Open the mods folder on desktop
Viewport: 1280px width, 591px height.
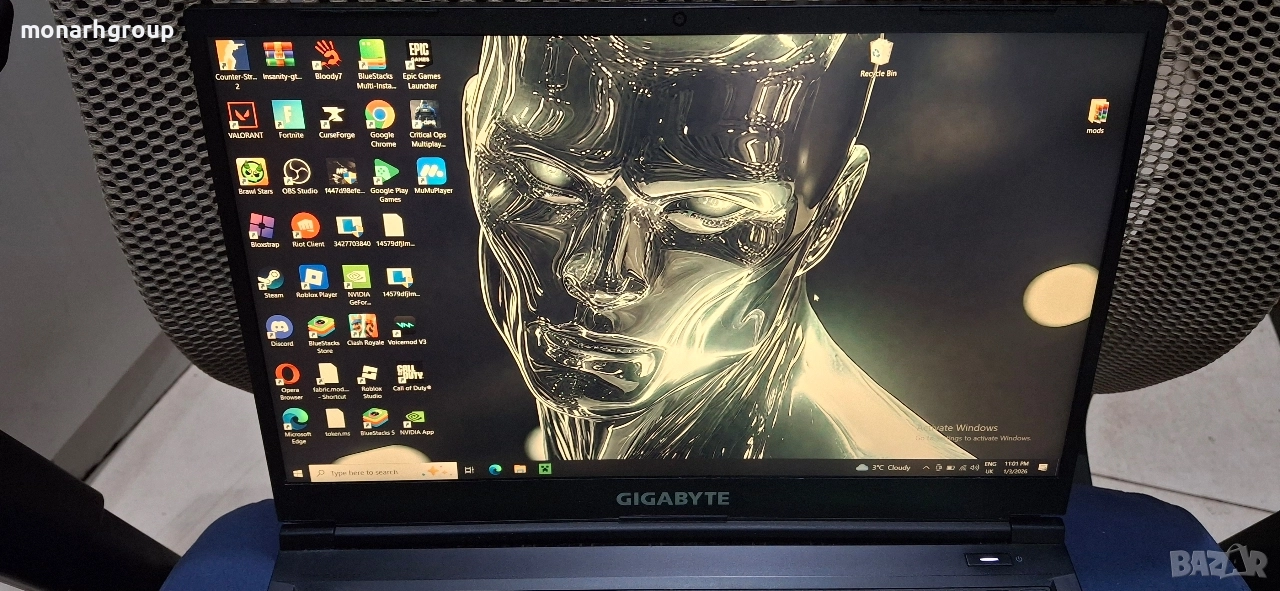coord(1096,112)
